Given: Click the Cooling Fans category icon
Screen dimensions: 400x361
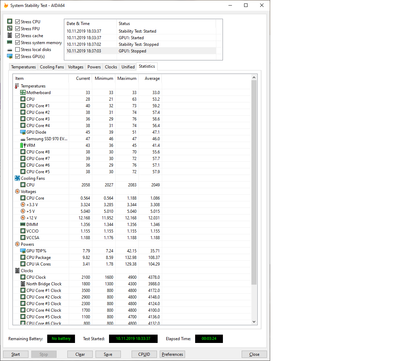Looking at the screenshot, I should 17,178.
